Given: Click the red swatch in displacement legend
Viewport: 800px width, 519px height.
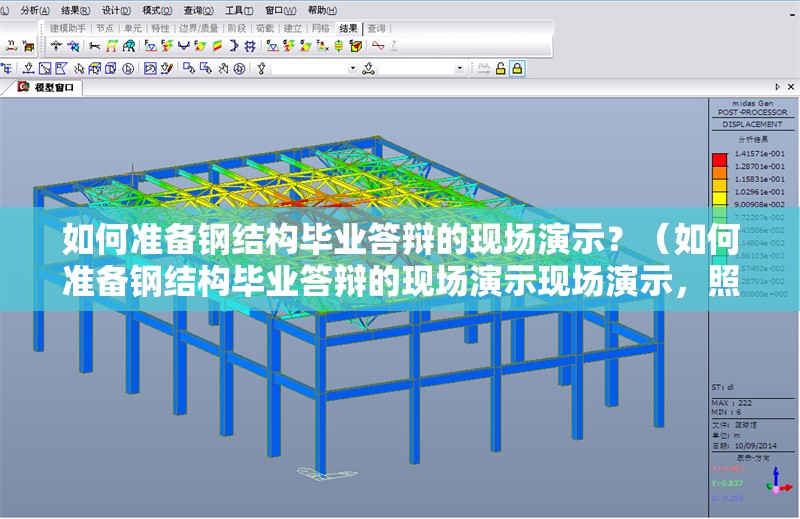Looking at the screenshot, I should (x=718, y=158).
